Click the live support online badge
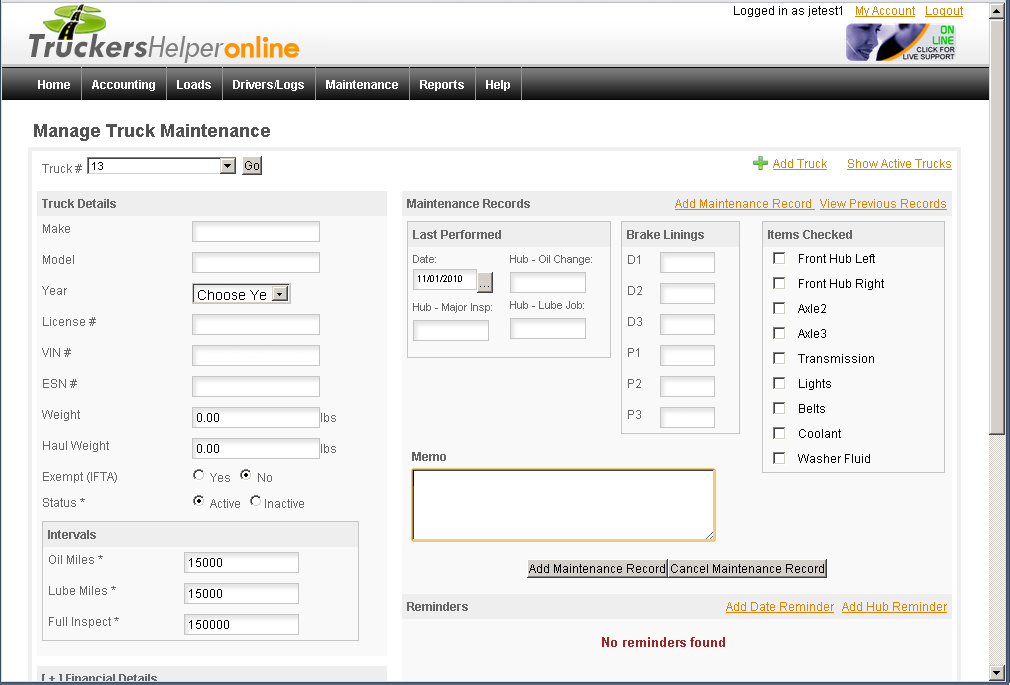The width and height of the screenshot is (1010, 685). [901, 42]
